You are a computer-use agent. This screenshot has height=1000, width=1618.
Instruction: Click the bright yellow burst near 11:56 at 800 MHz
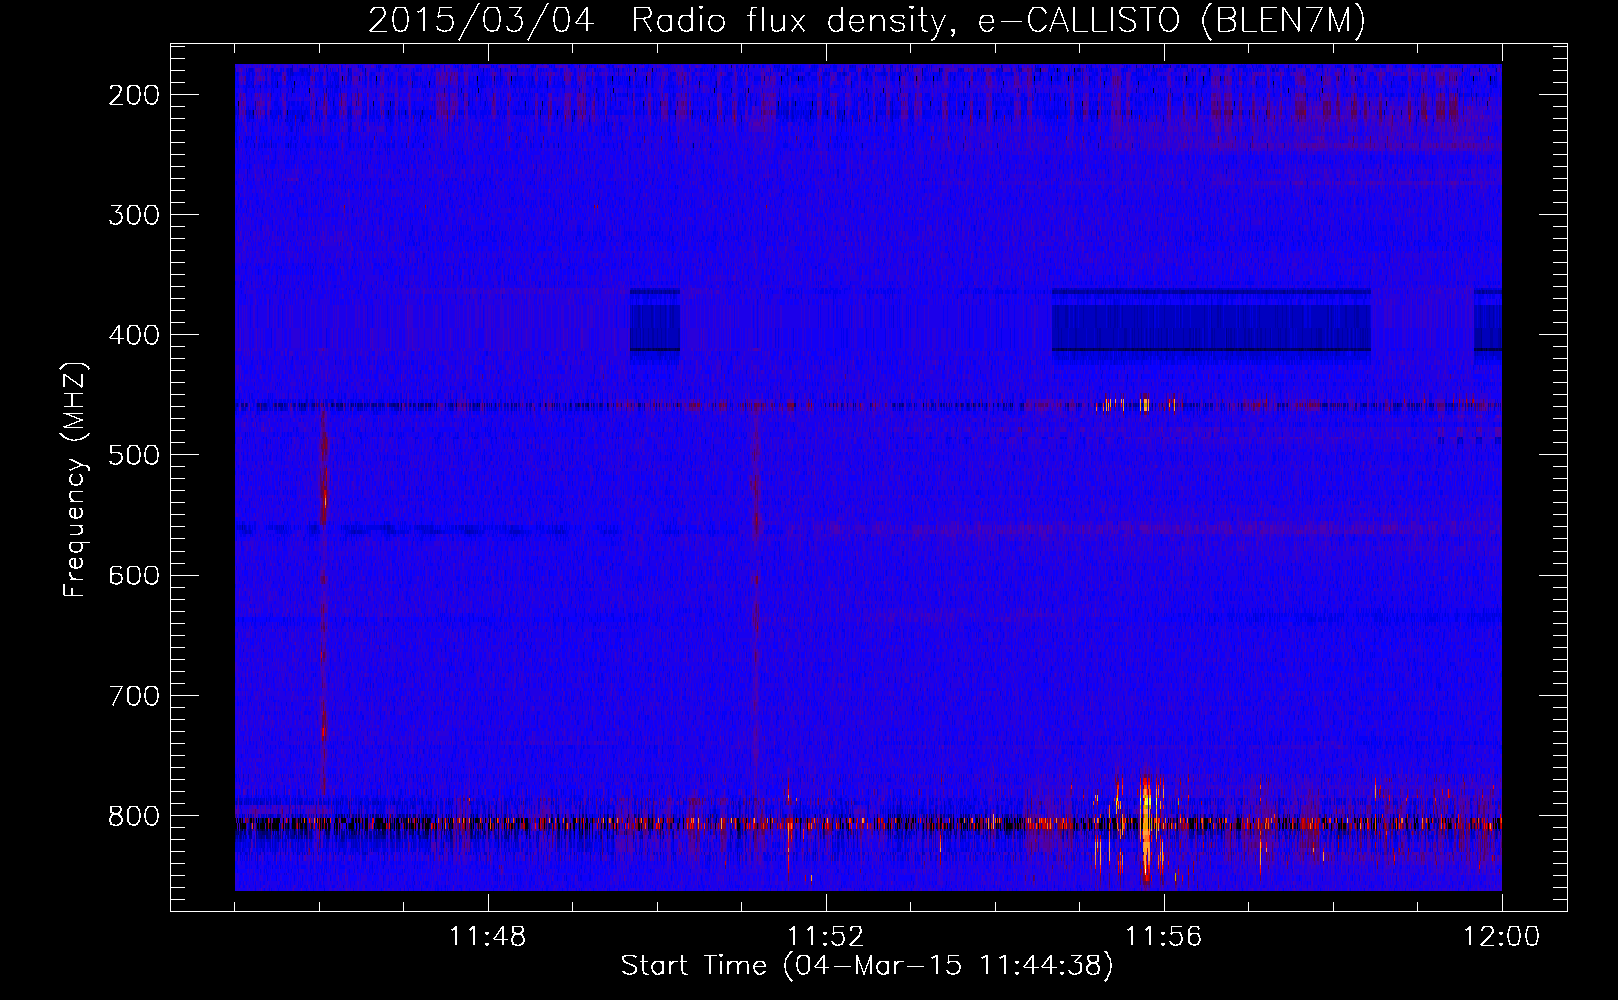pyautogui.click(x=1146, y=828)
